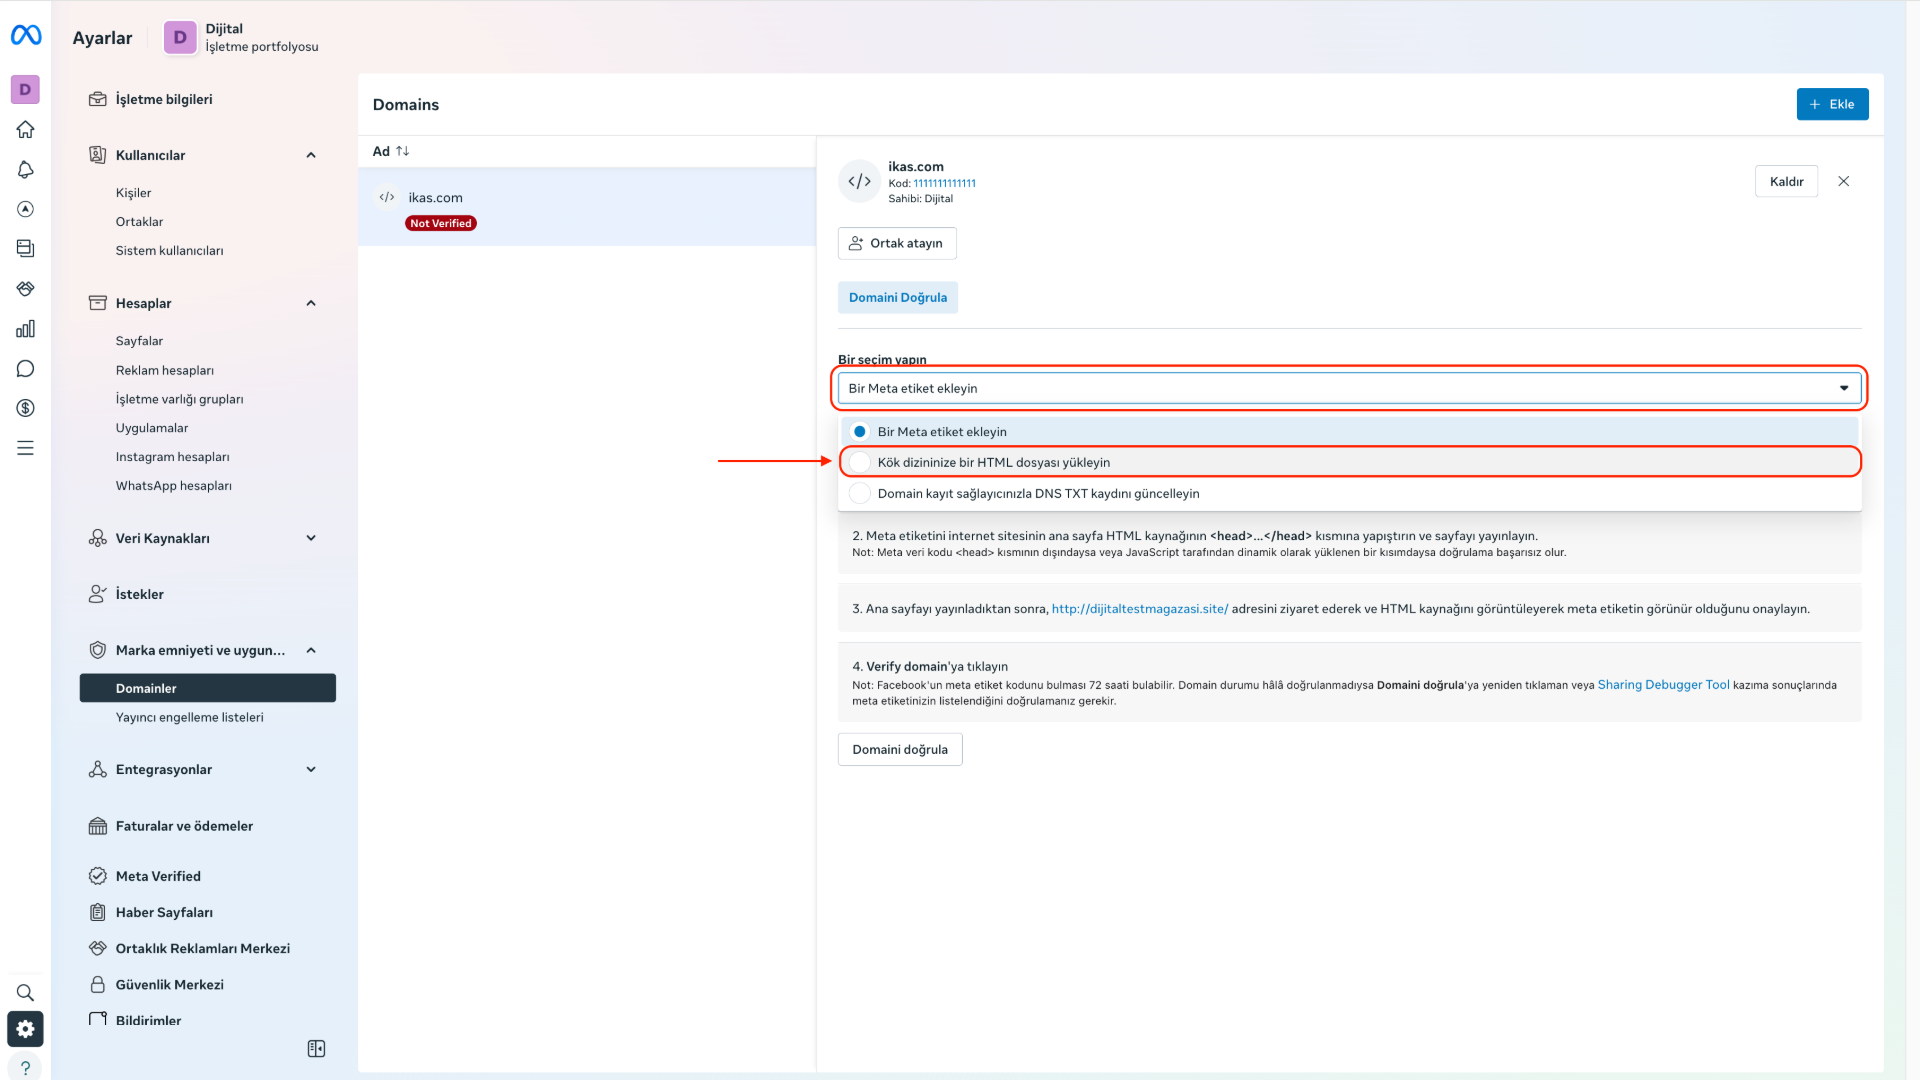Open the Ads Manager compass icon

click(x=25, y=209)
